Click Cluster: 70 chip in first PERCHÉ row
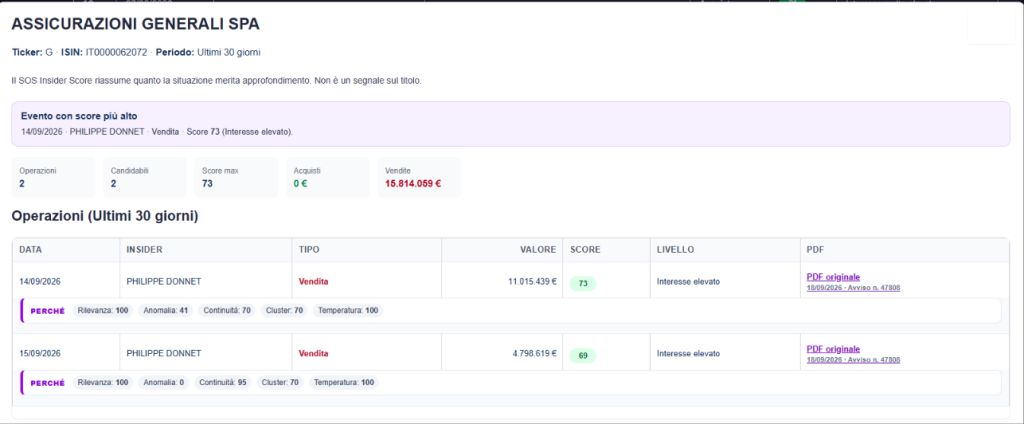Viewport: 1024px width, 424px height. coord(285,310)
